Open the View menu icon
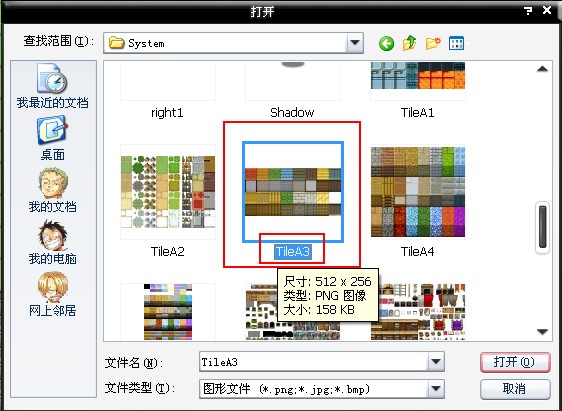562x411 pixels. point(456,43)
